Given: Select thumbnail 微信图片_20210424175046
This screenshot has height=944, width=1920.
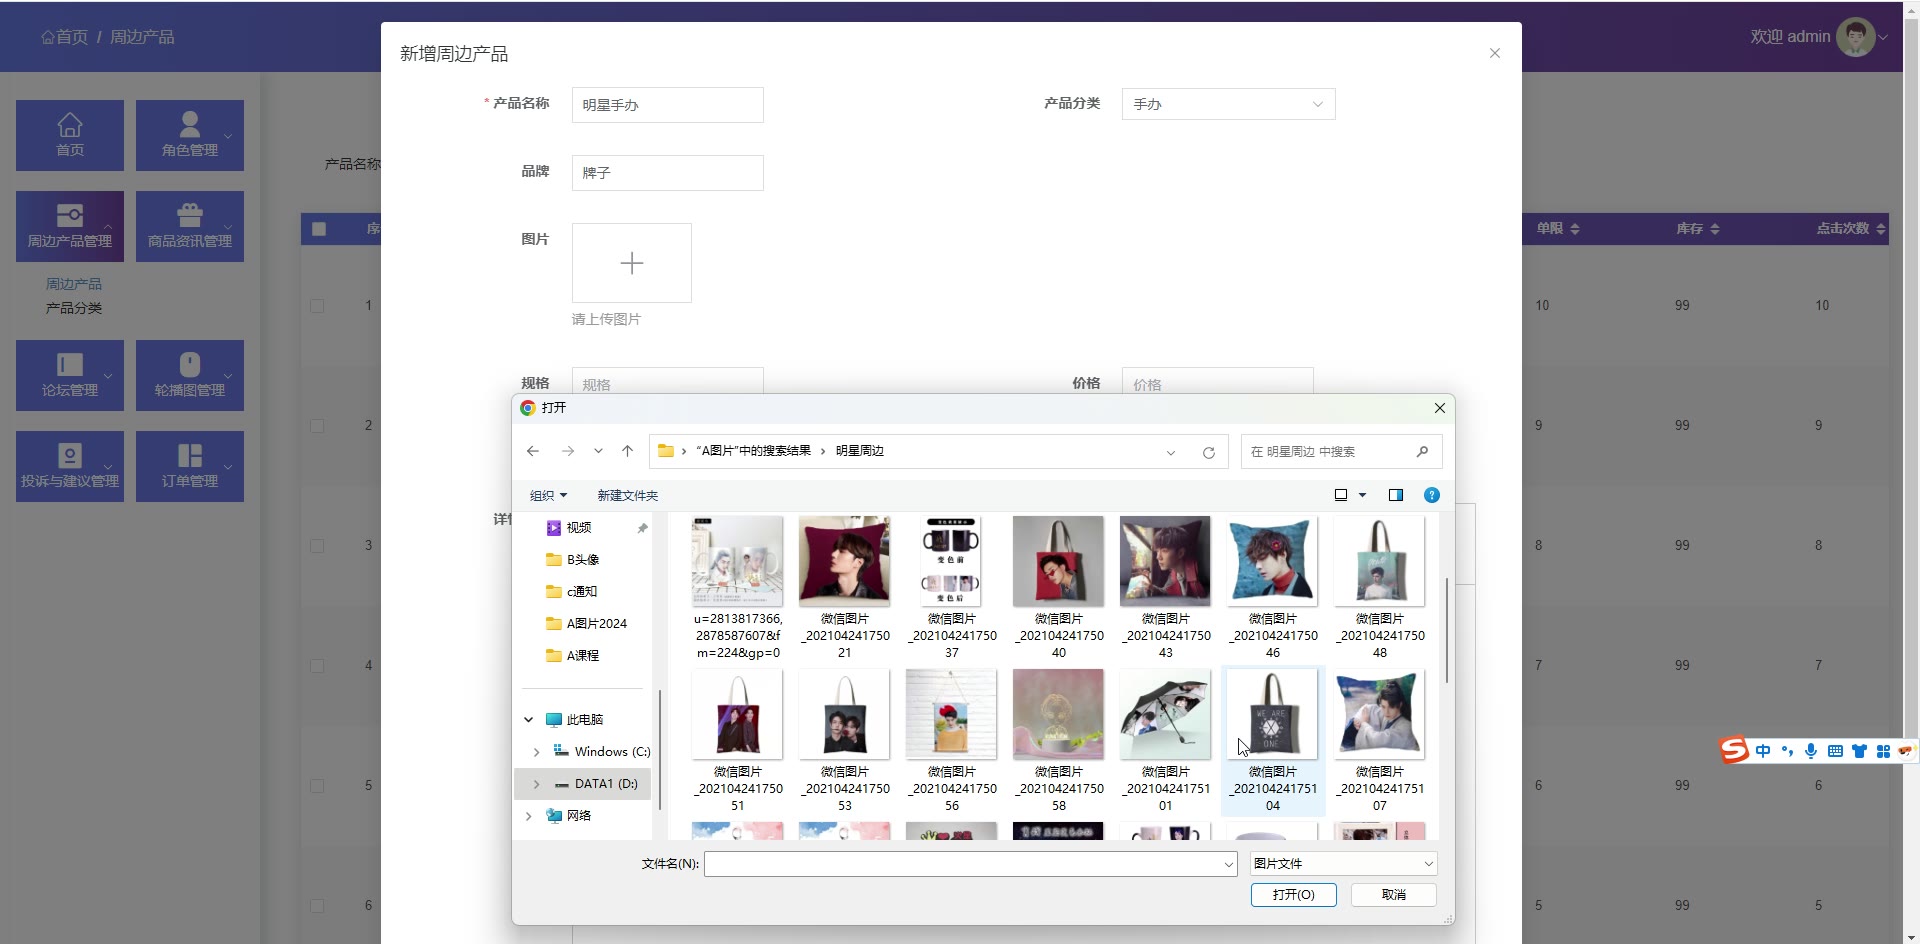Looking at the screenshot, I should click(x=1272, y=588).
